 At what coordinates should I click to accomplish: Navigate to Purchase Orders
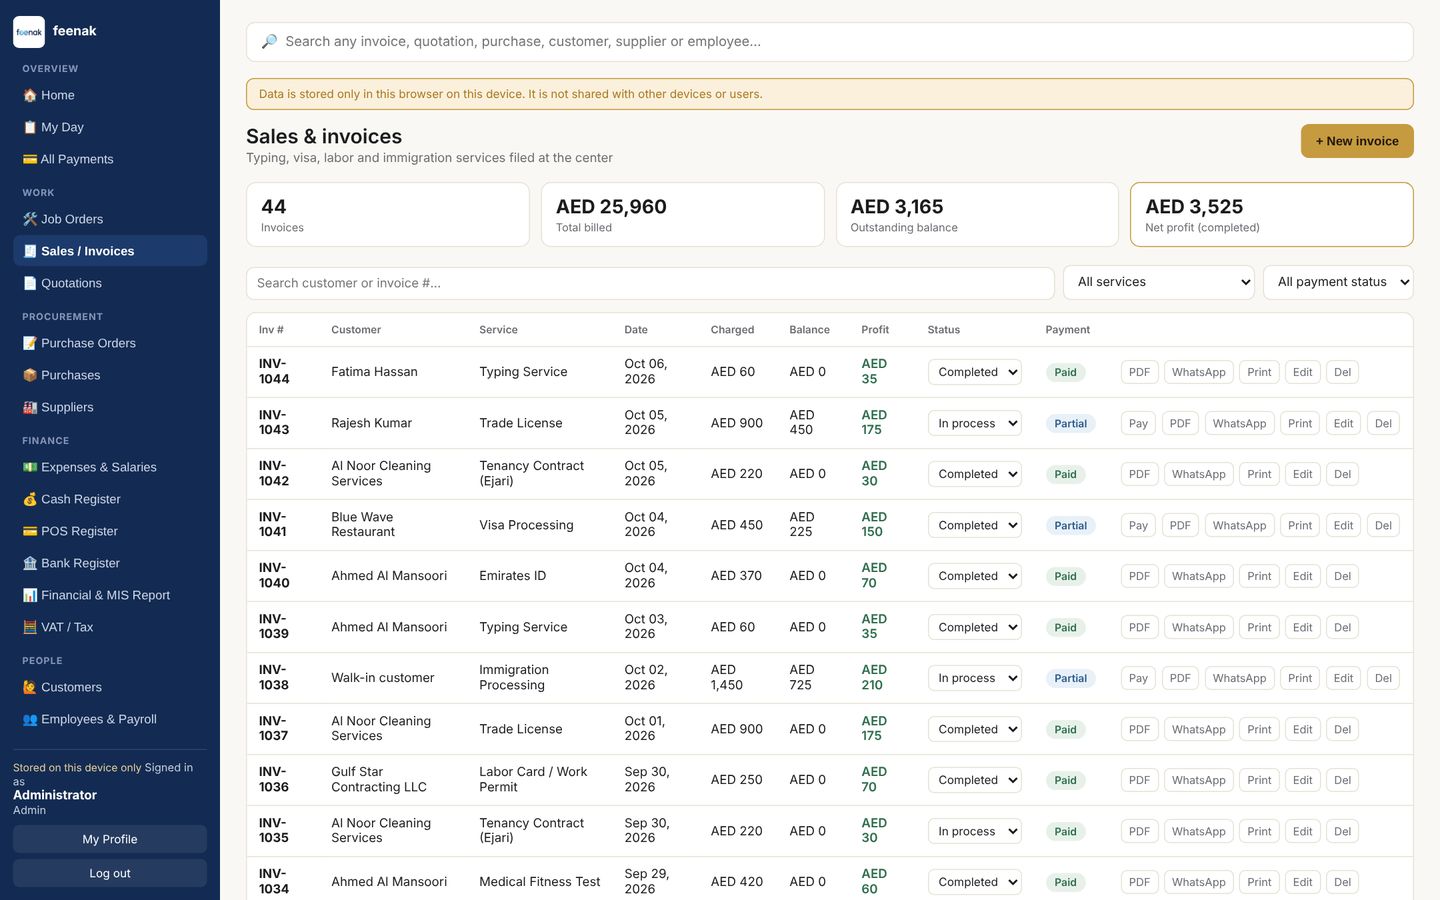[x=110, y=343]
